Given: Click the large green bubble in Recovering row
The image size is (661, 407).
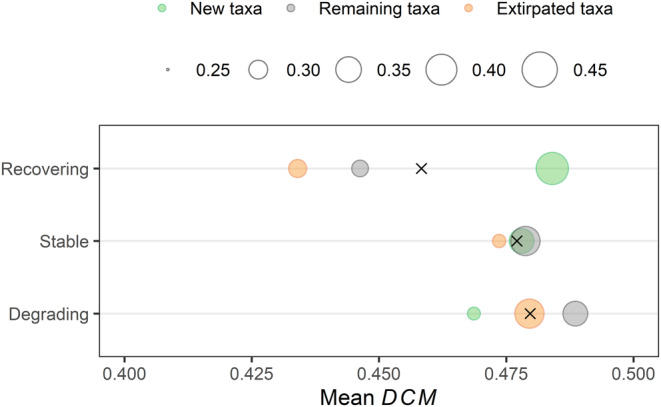Looking at the screenshot, I should (x=552, y=169).
